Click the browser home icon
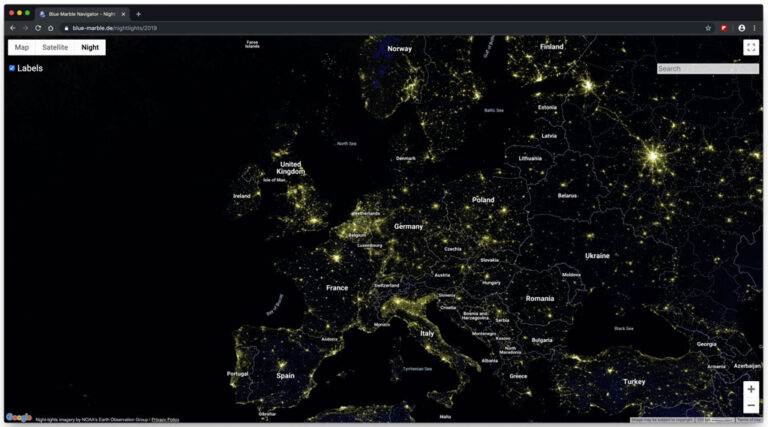Image resolution: width=768 pixels, height=427 pixels. pyautogui.click(x=50, y=28)
